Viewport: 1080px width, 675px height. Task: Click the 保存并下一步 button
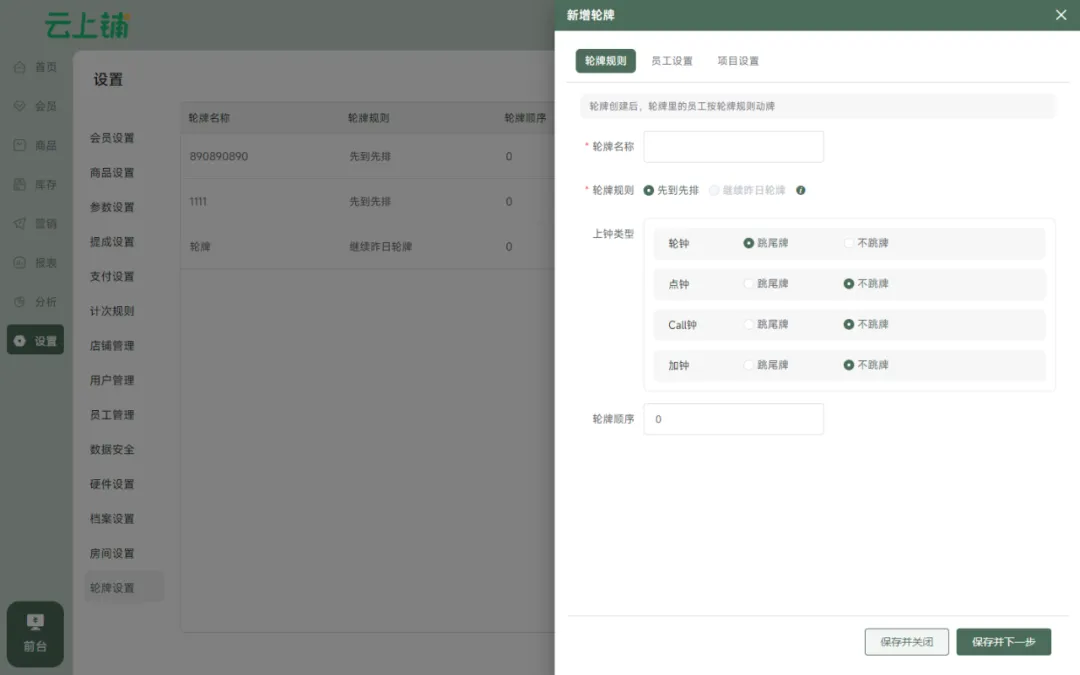click(x=1003, y=642)
